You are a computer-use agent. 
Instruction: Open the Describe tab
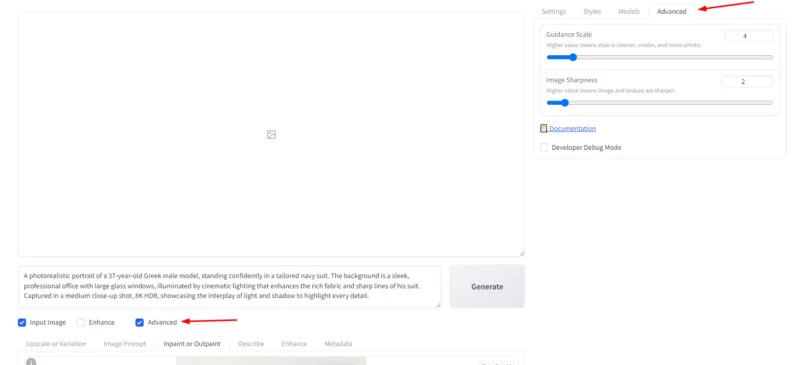click(251, 344)
